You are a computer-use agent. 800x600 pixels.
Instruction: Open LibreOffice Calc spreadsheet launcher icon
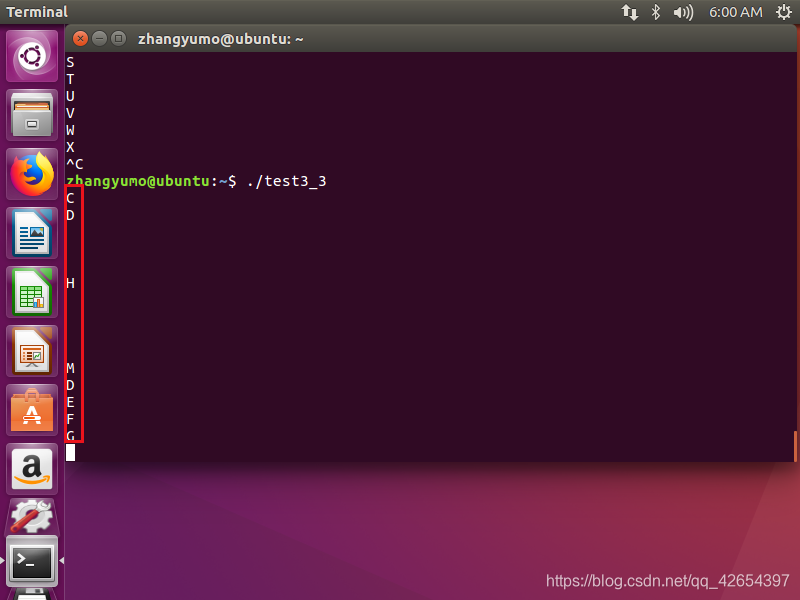[32, 292]
